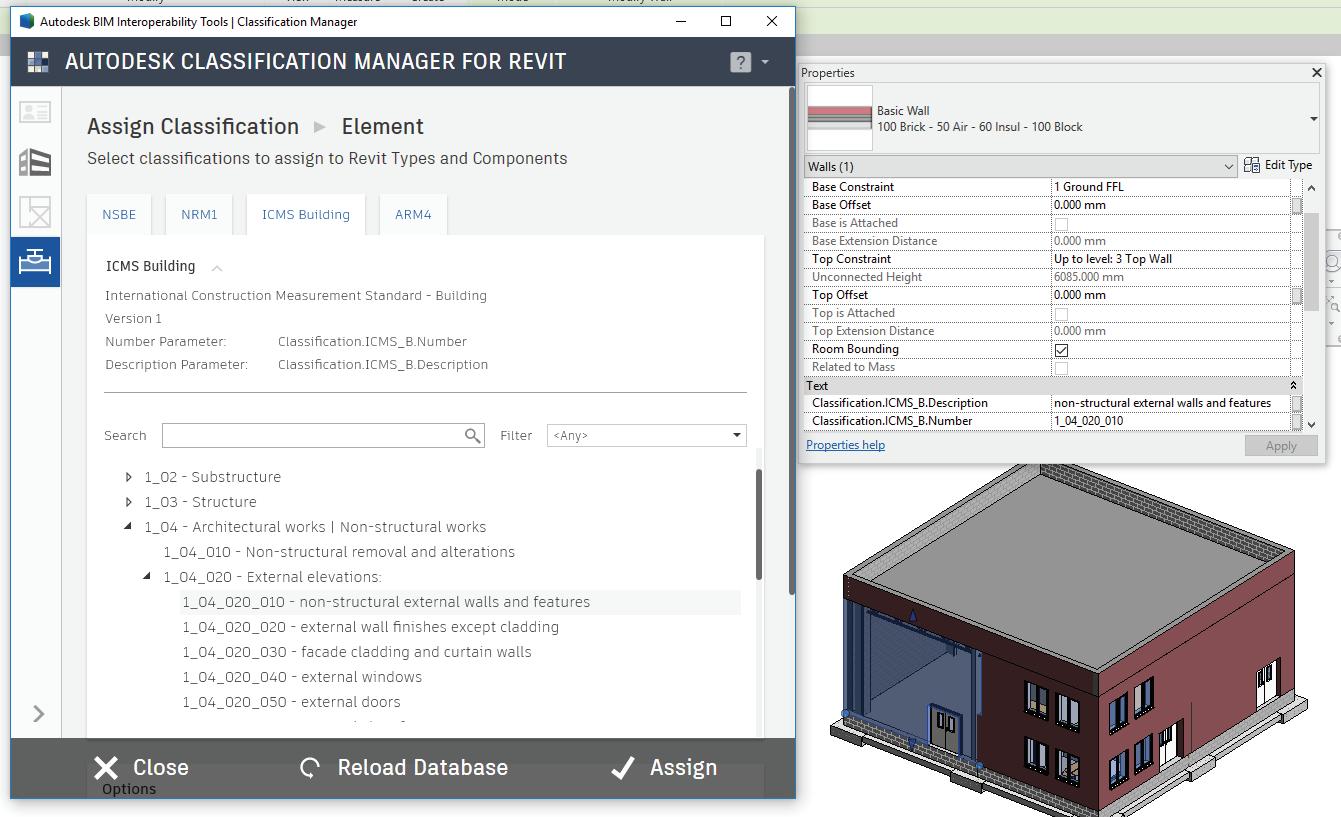Click the Assign button
Screen dimensions: 1341x817
(664, 767)
